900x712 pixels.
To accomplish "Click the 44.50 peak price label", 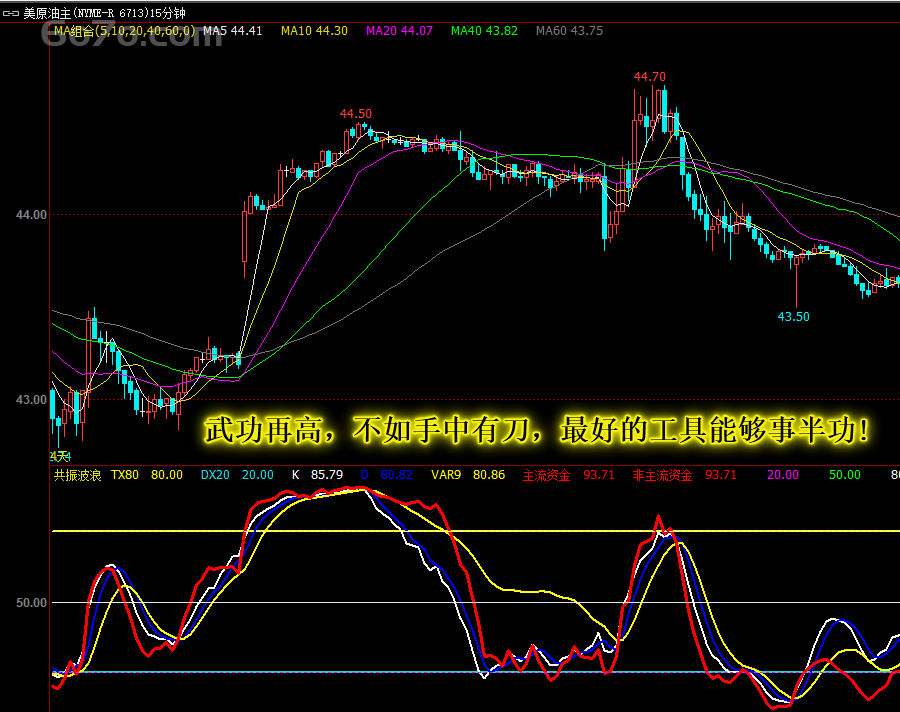I will click(356, 114).
